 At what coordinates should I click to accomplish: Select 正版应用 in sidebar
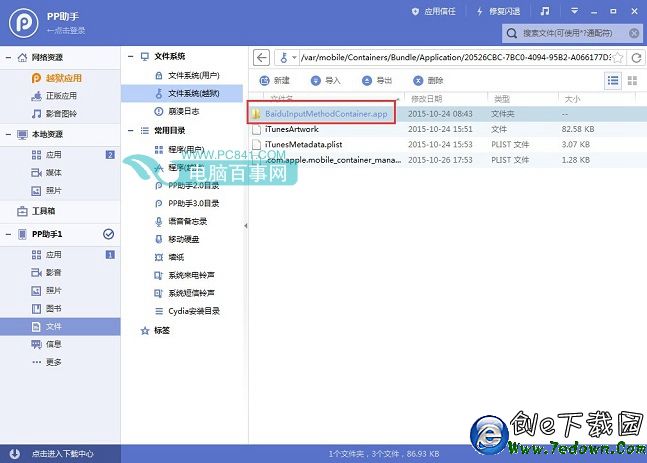[x=54, y=96]
